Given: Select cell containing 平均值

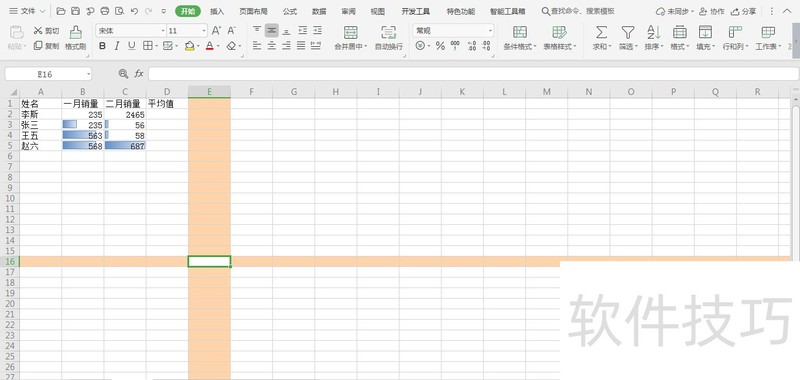Looking at the screenshot, I should click(167, 104).
